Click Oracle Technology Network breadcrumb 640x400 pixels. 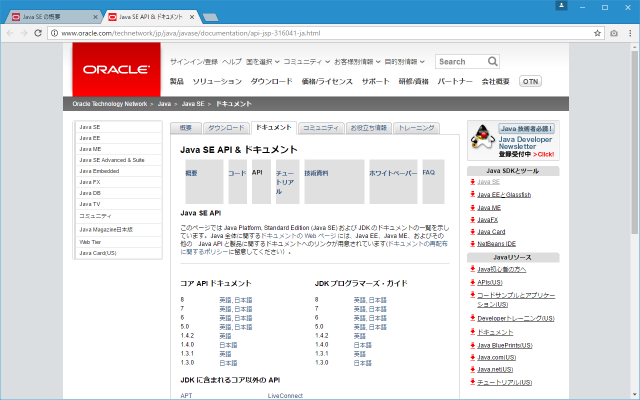110,104
